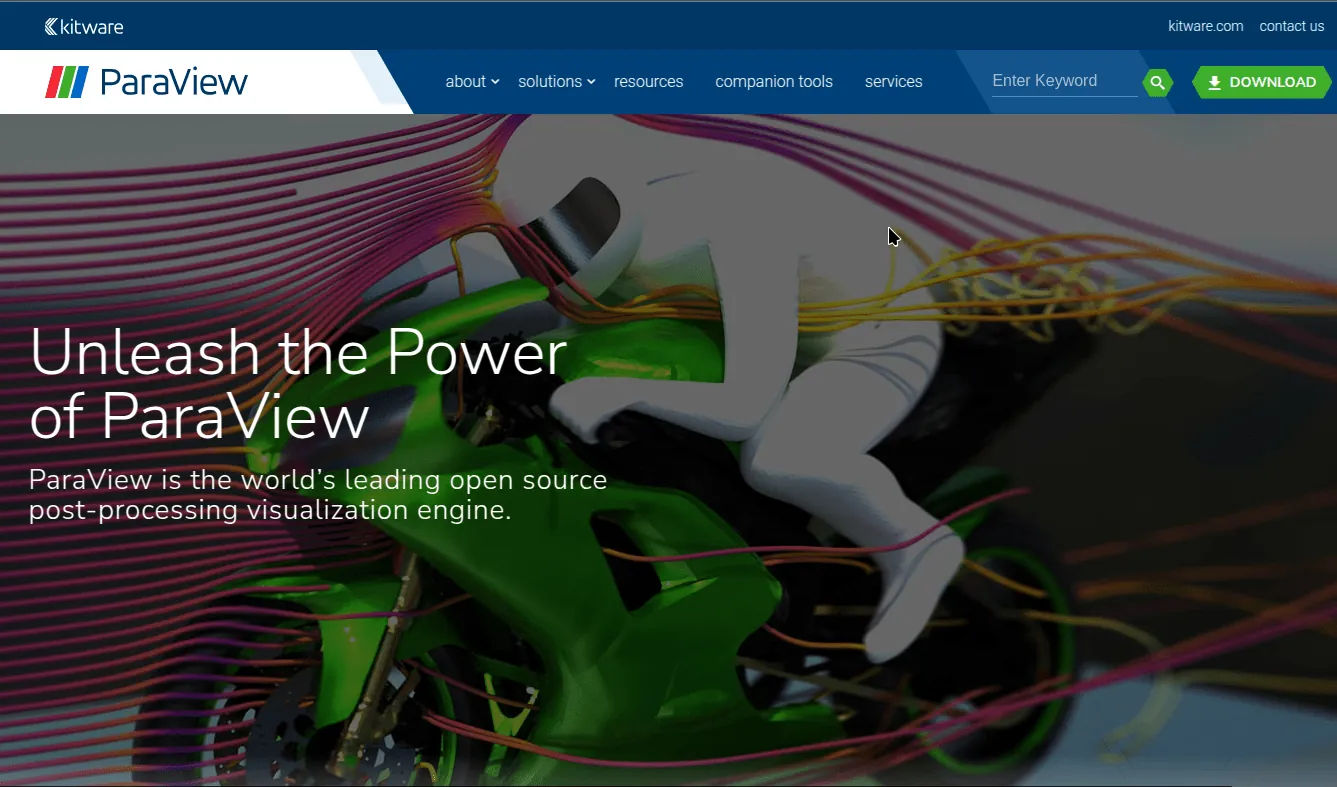Click the ParaView striped color logo mark
This screenshot has width=1337, height=787.
click(x=67, y=82)
